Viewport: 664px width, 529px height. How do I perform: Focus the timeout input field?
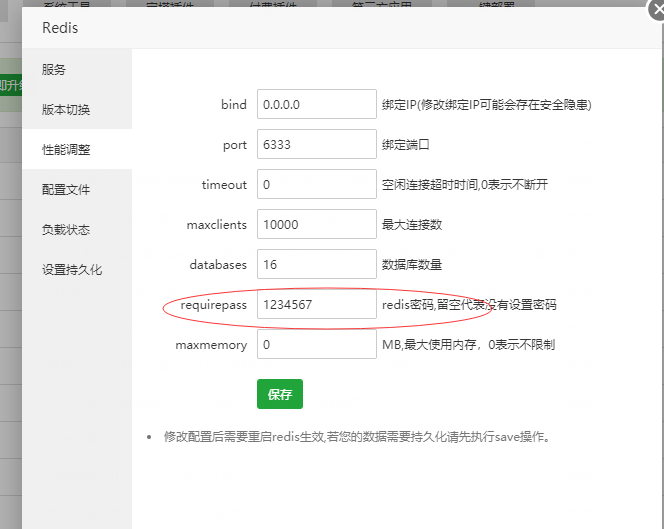317,184
